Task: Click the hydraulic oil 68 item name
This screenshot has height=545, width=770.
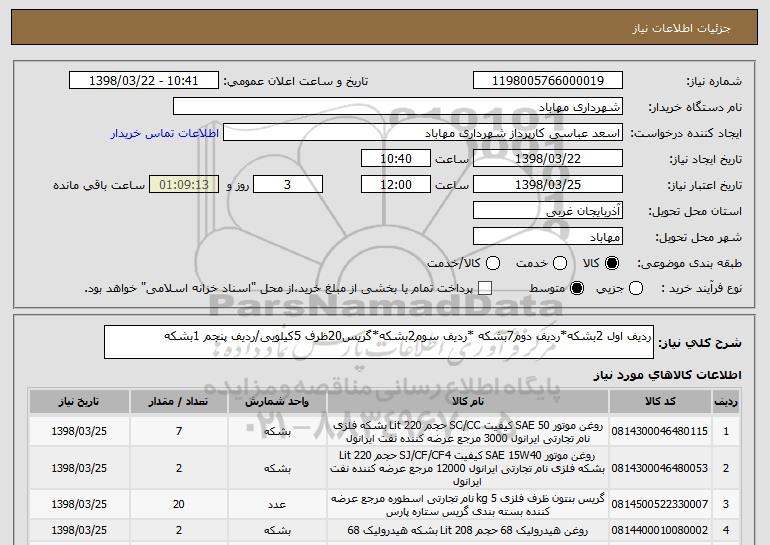Action: pos(468,530)
